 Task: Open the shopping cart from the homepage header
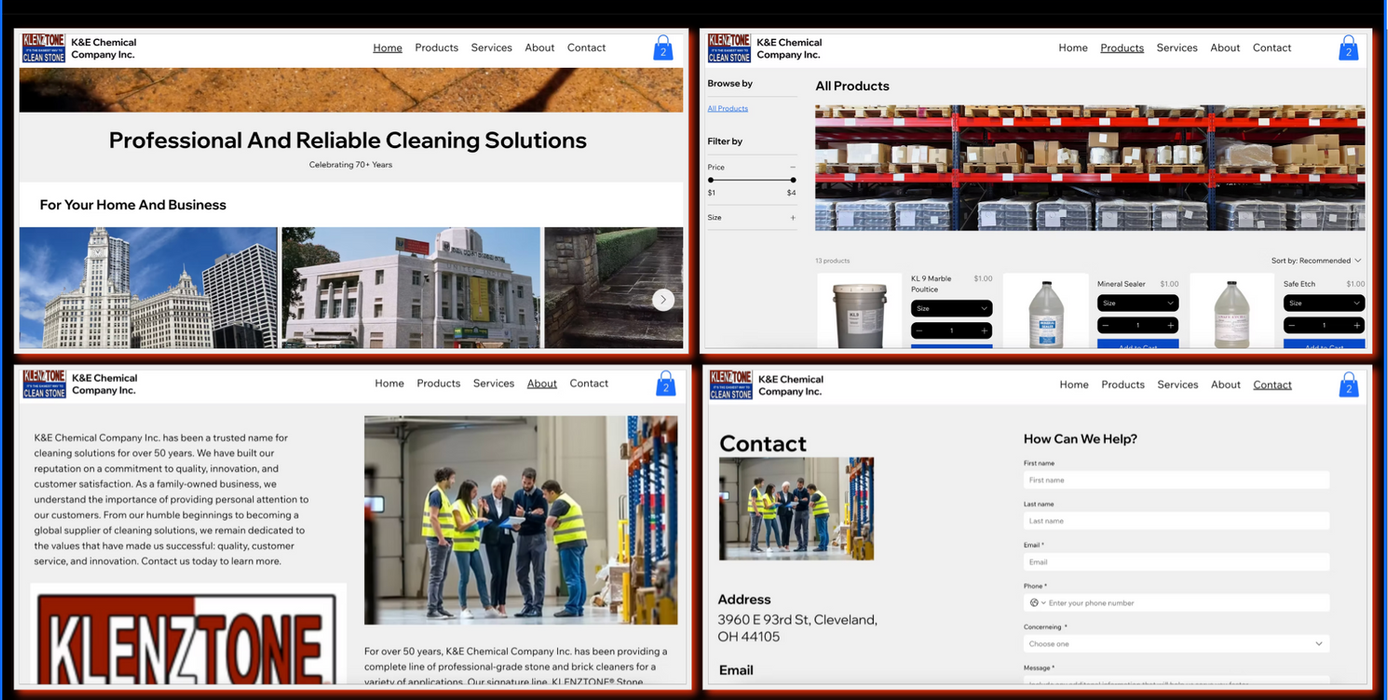click(x=663, y=47)
